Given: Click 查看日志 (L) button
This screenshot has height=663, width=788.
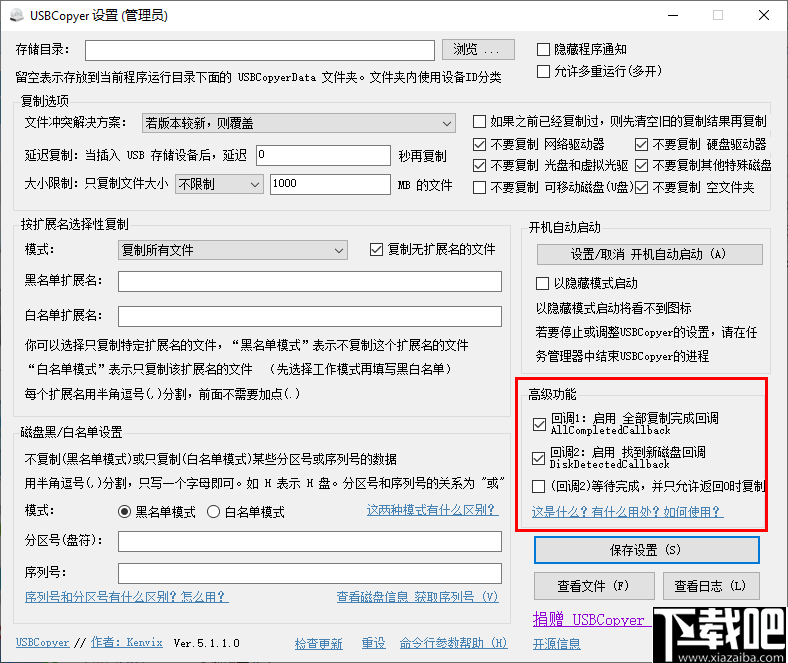Looking at the screenshot, I should [x=711, y=586].
